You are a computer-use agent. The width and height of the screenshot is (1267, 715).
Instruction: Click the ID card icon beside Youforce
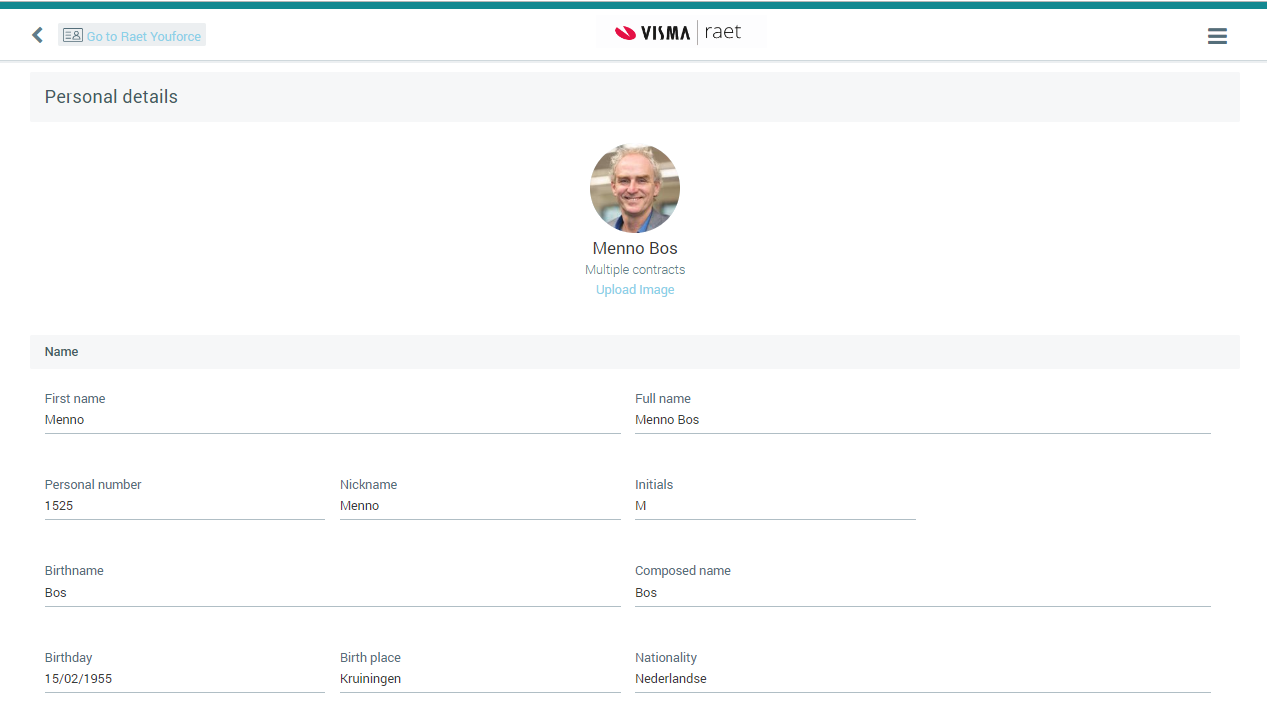click(72, 35)
